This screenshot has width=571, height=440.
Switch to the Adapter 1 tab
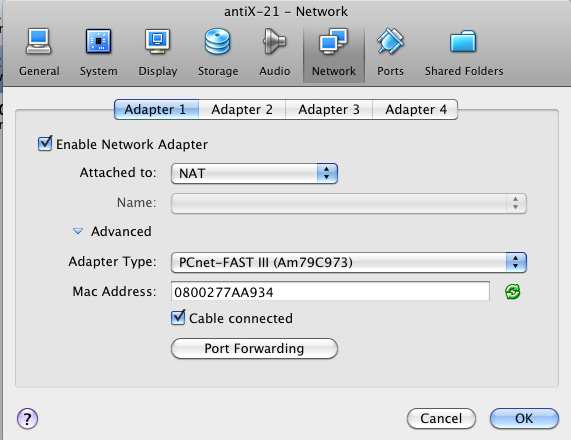(x=156, y=109)
